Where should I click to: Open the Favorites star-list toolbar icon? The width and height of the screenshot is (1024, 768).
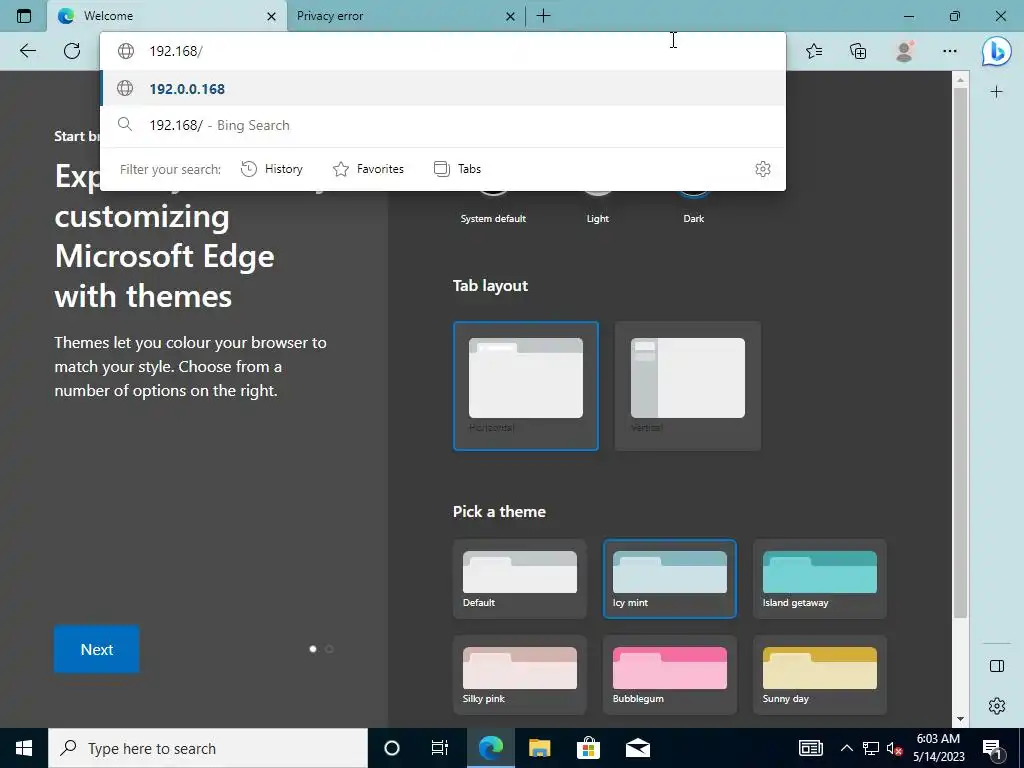click(814, 51)
